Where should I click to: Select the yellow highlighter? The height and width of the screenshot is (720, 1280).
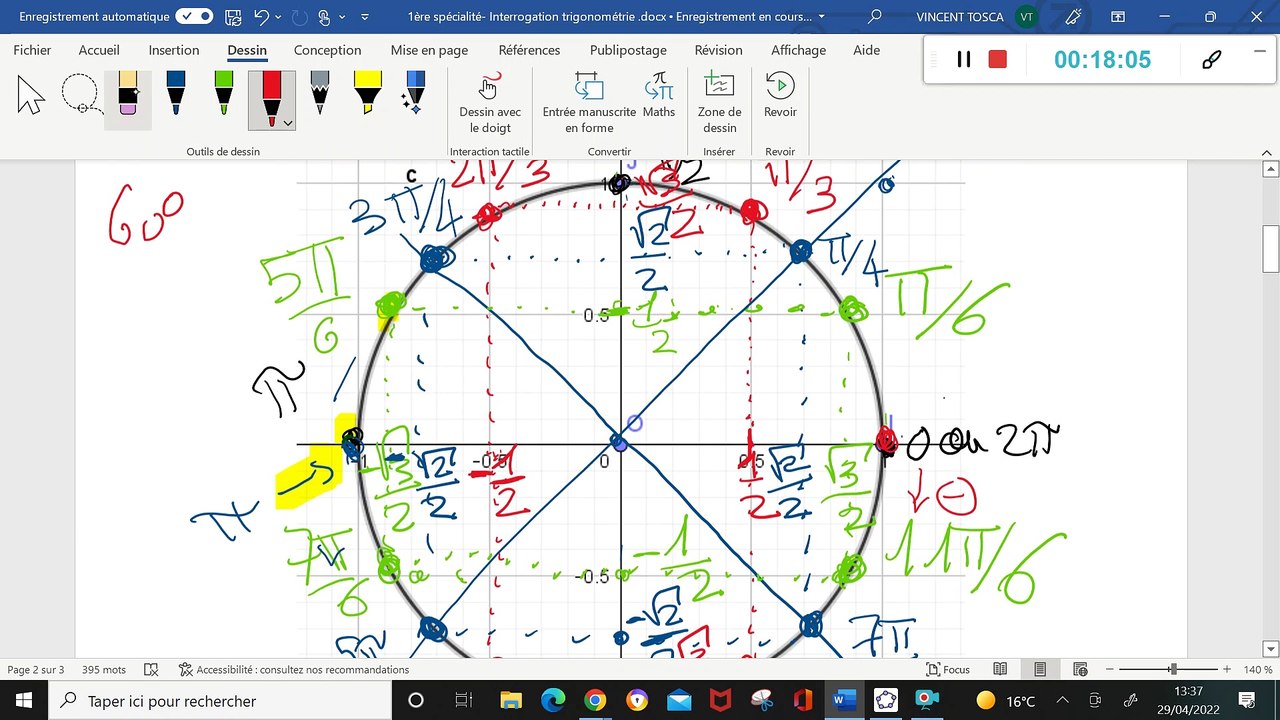pos(367,95)
